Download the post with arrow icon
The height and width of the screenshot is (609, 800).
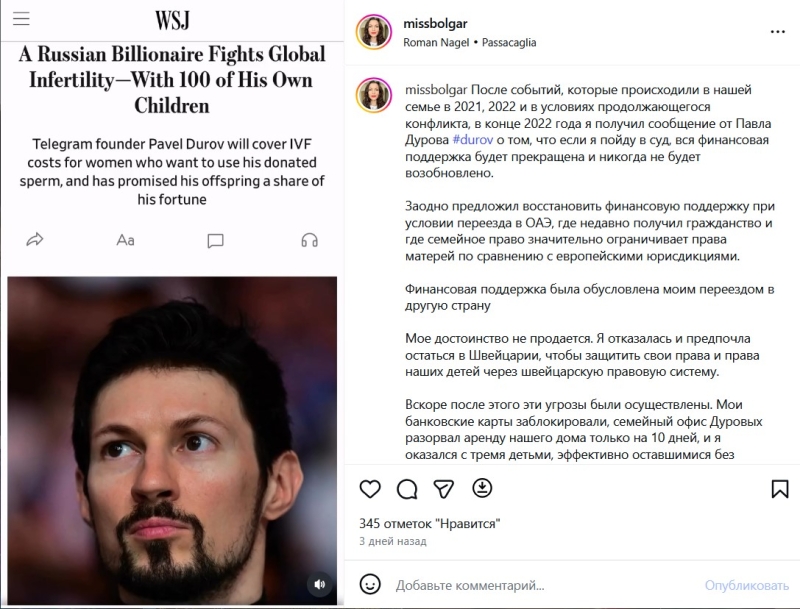click(482, 488)
